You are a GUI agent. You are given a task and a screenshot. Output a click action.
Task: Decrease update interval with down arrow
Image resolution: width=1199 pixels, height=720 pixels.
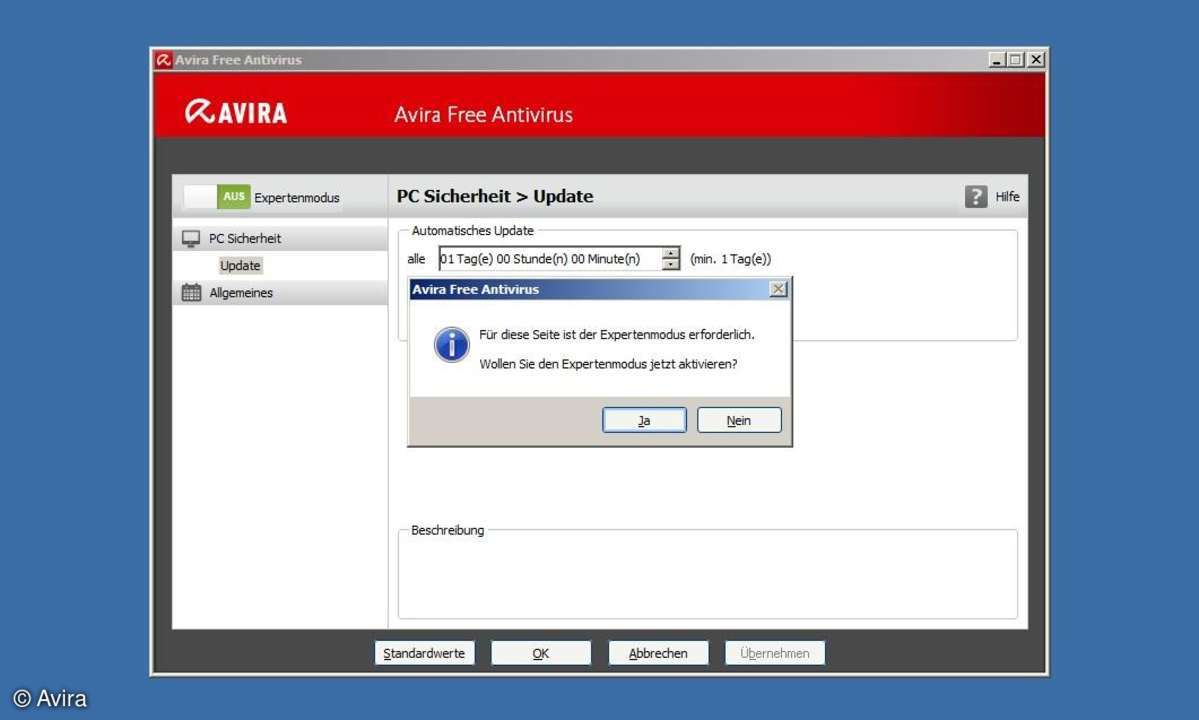tap(671, 264)
